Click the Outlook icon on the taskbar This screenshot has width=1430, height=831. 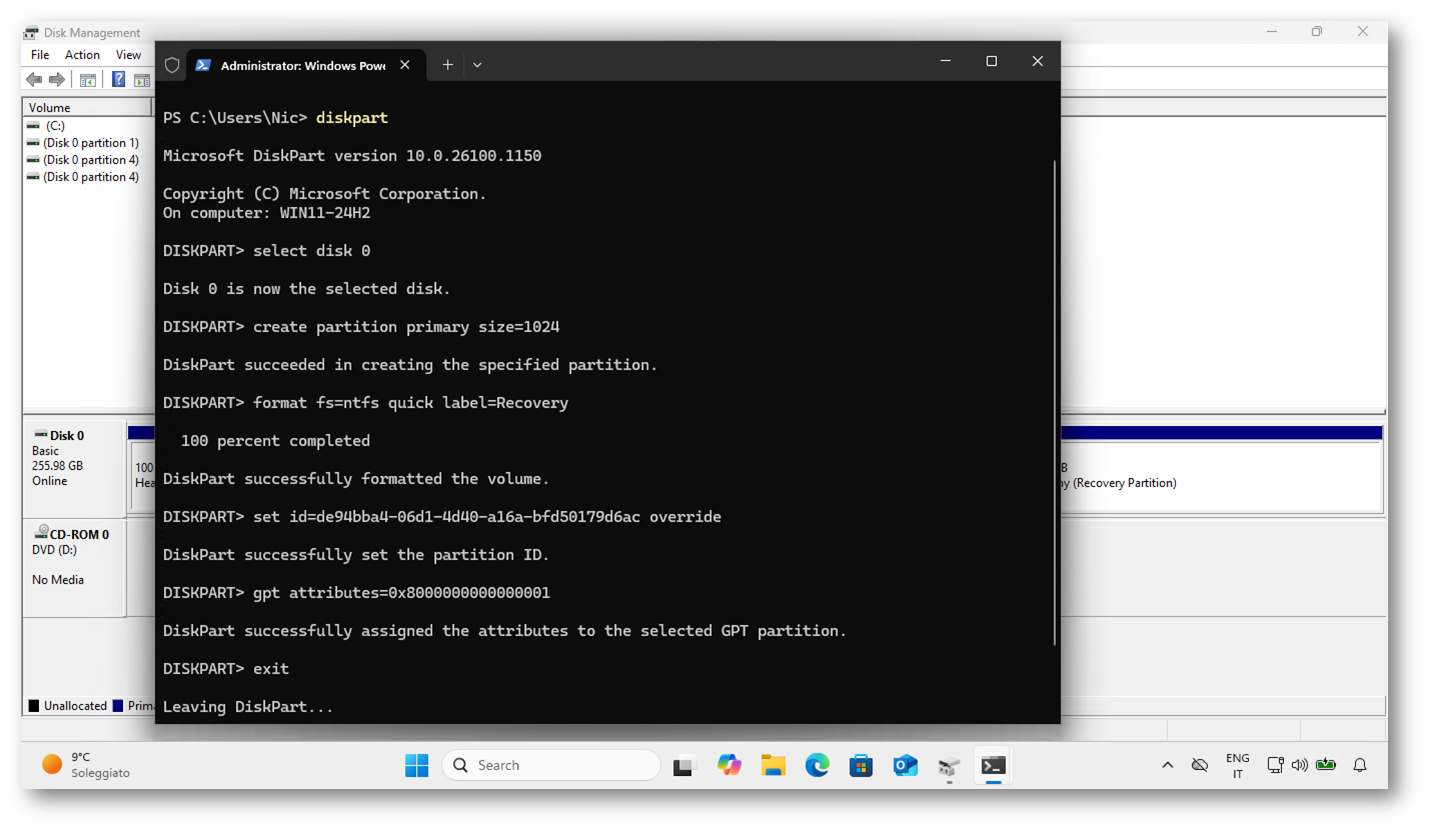905,766
